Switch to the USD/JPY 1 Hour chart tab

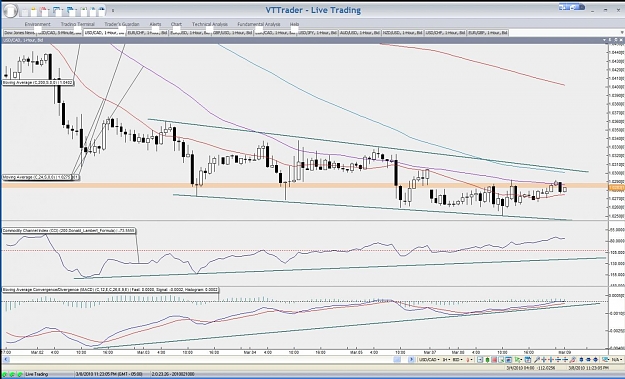tap(318, 33)
